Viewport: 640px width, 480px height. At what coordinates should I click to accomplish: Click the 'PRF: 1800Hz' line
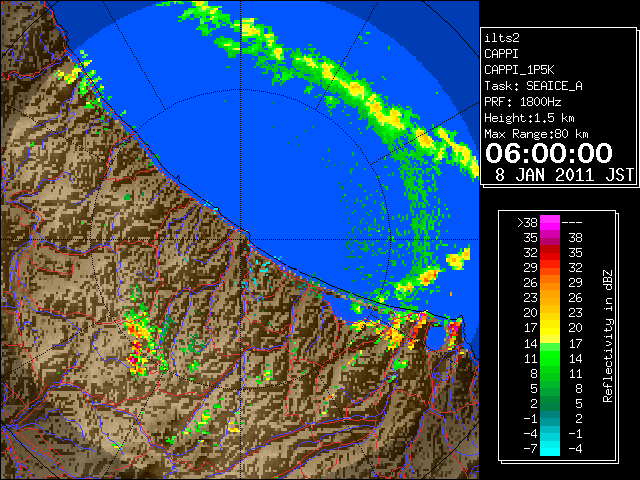523,102
